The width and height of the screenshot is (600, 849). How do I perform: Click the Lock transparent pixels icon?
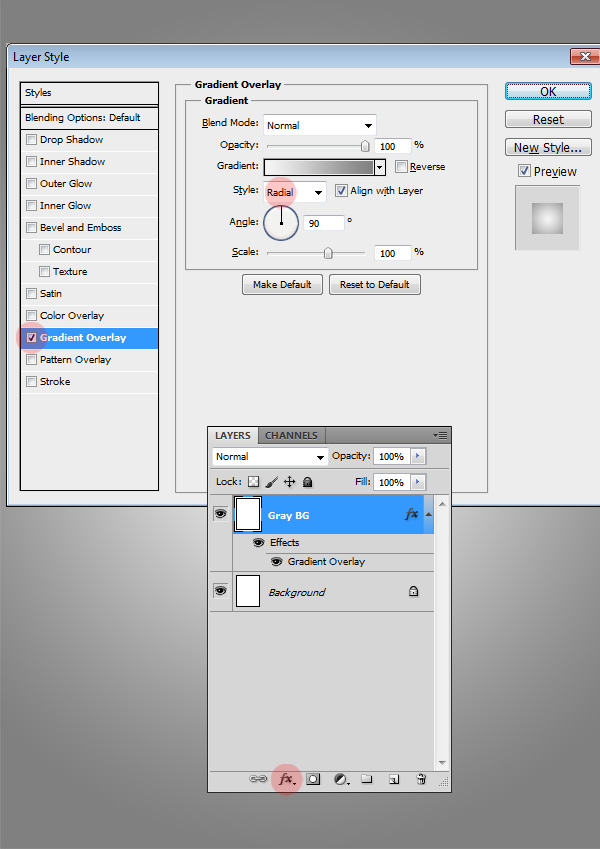254,482
